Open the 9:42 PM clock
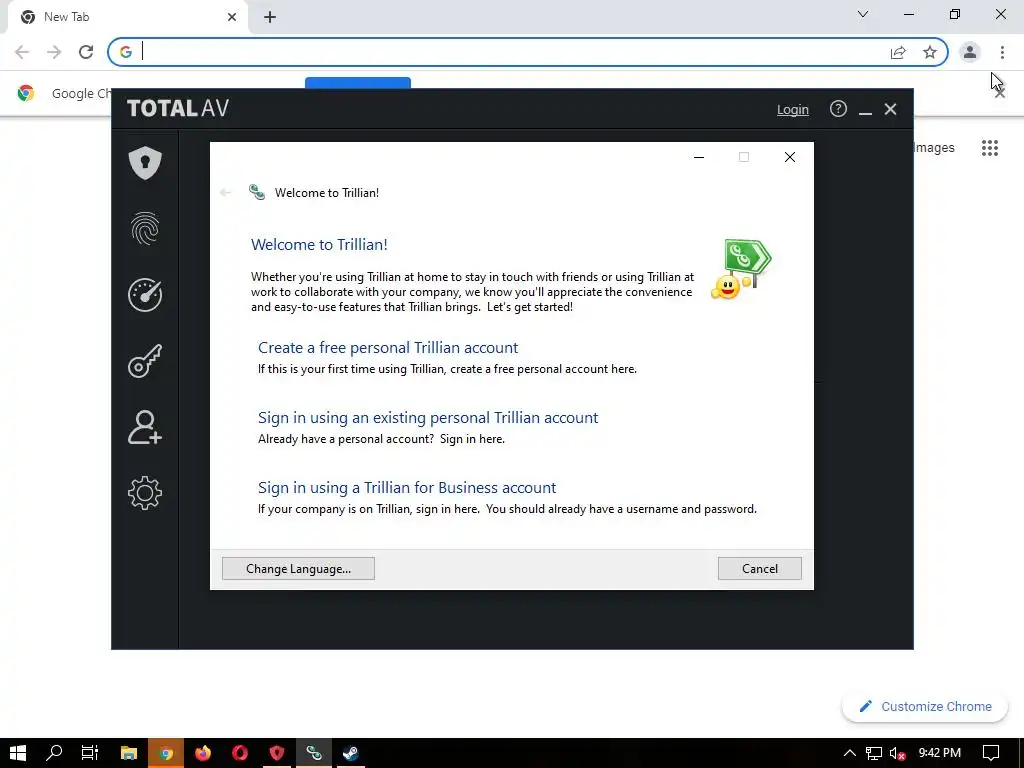This screenshot has height=768, width=1024. 939,753
